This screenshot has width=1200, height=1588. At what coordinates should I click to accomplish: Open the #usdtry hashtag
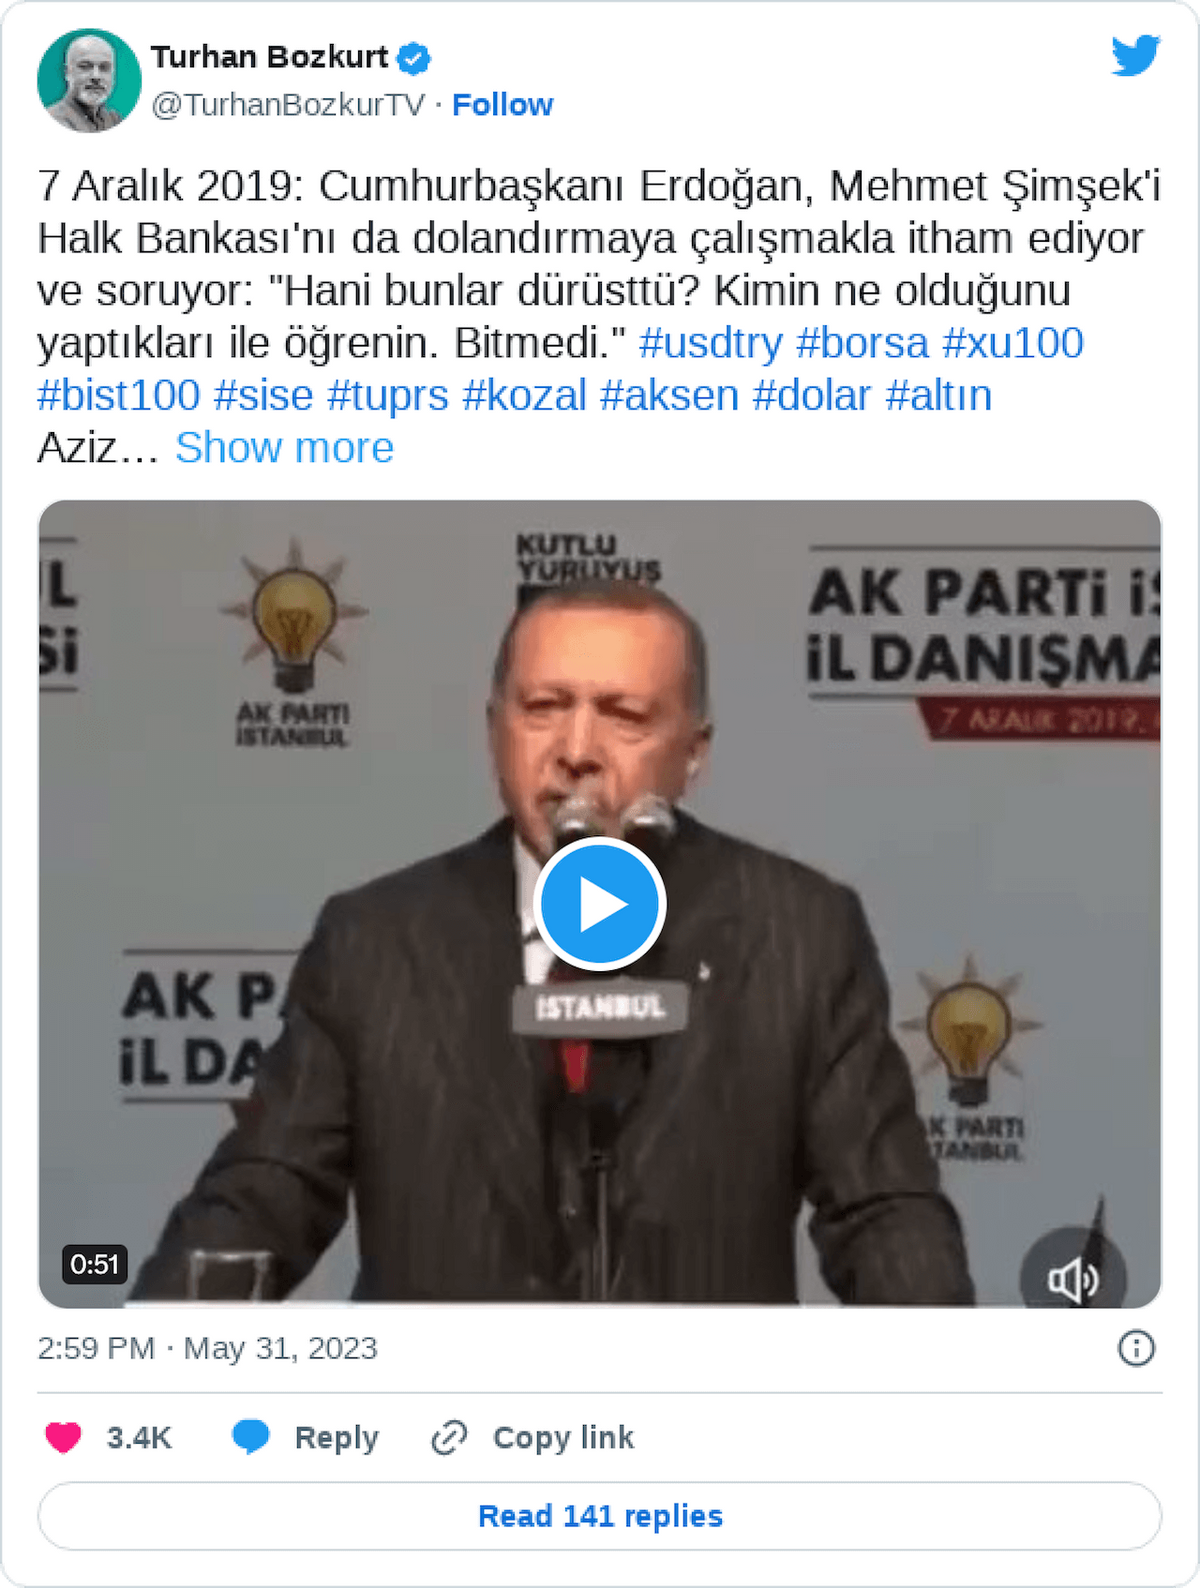click(711, 343)
